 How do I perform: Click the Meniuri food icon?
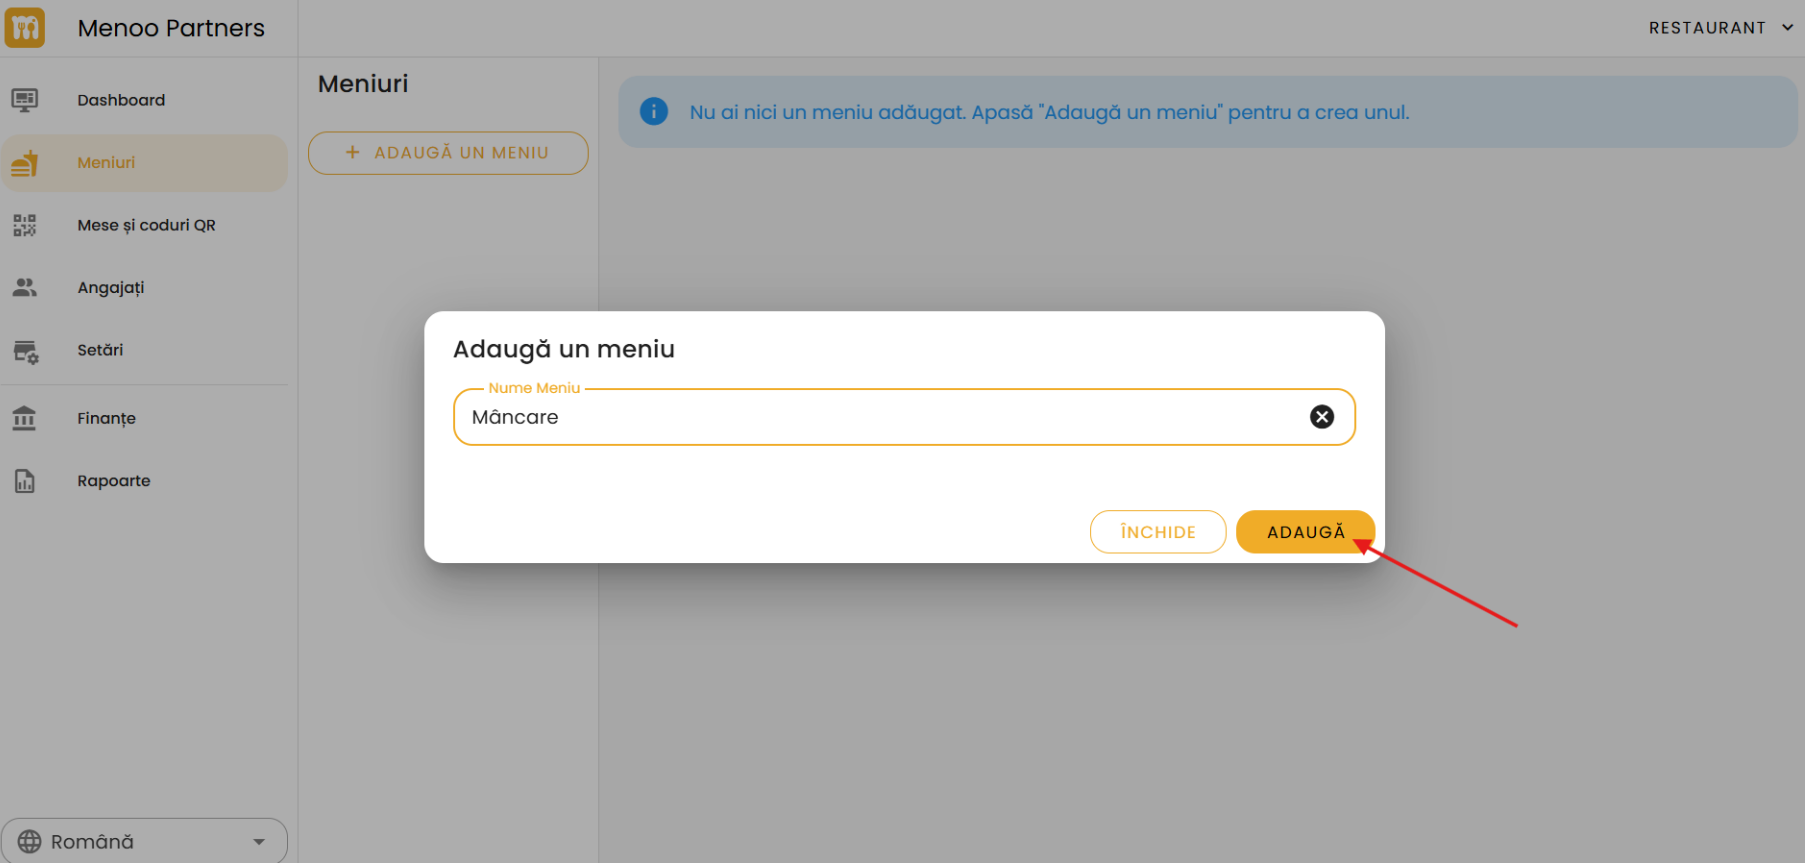click(x=25, y=163)
